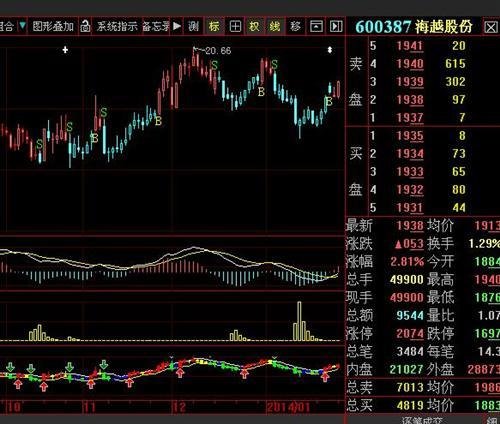The width and height of the screenshot is (500, 424).
Task: Click sell-1 price 1937
Action: tap(410, 118)
